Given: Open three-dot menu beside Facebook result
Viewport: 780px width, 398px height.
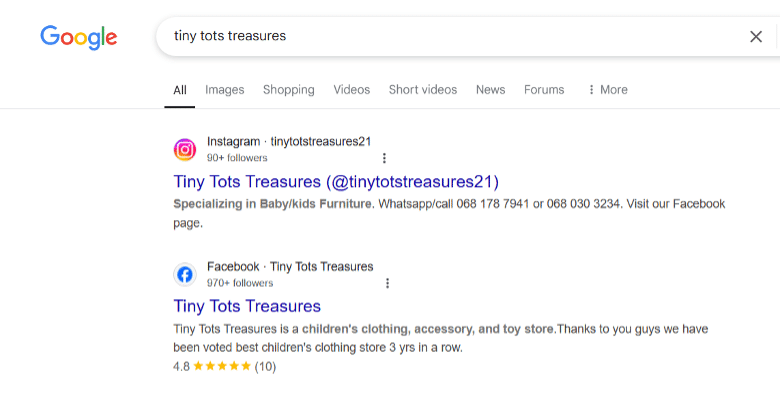Looking at the screenshot, I should (388, 283).
